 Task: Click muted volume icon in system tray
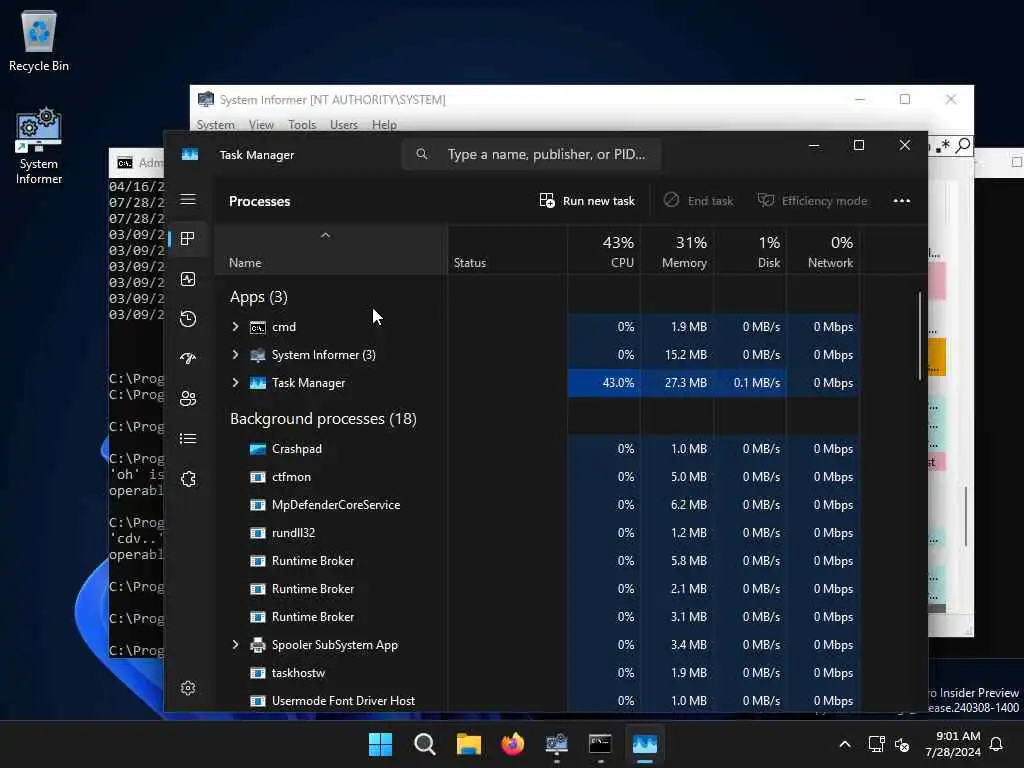pyautogui.click(x=903, y=744)
